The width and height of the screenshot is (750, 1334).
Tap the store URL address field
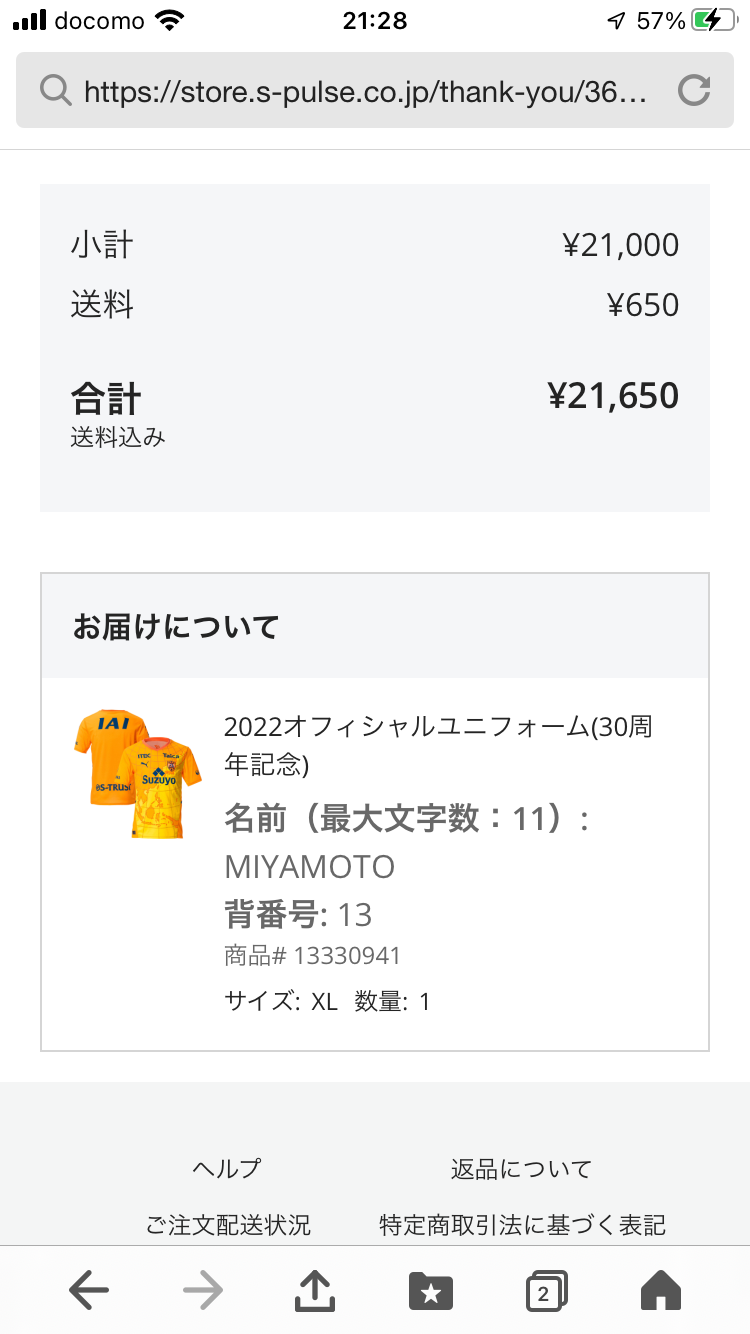tap(365, 92)
